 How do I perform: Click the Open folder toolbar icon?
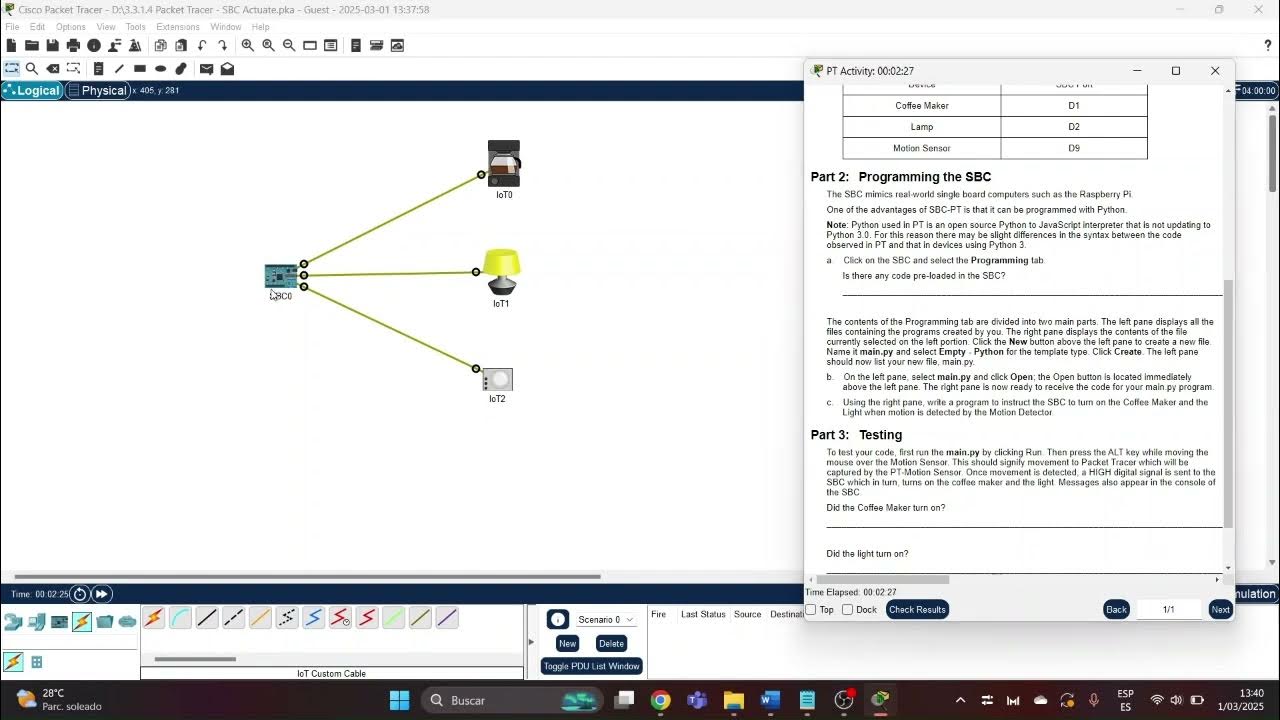click(31, 45)
